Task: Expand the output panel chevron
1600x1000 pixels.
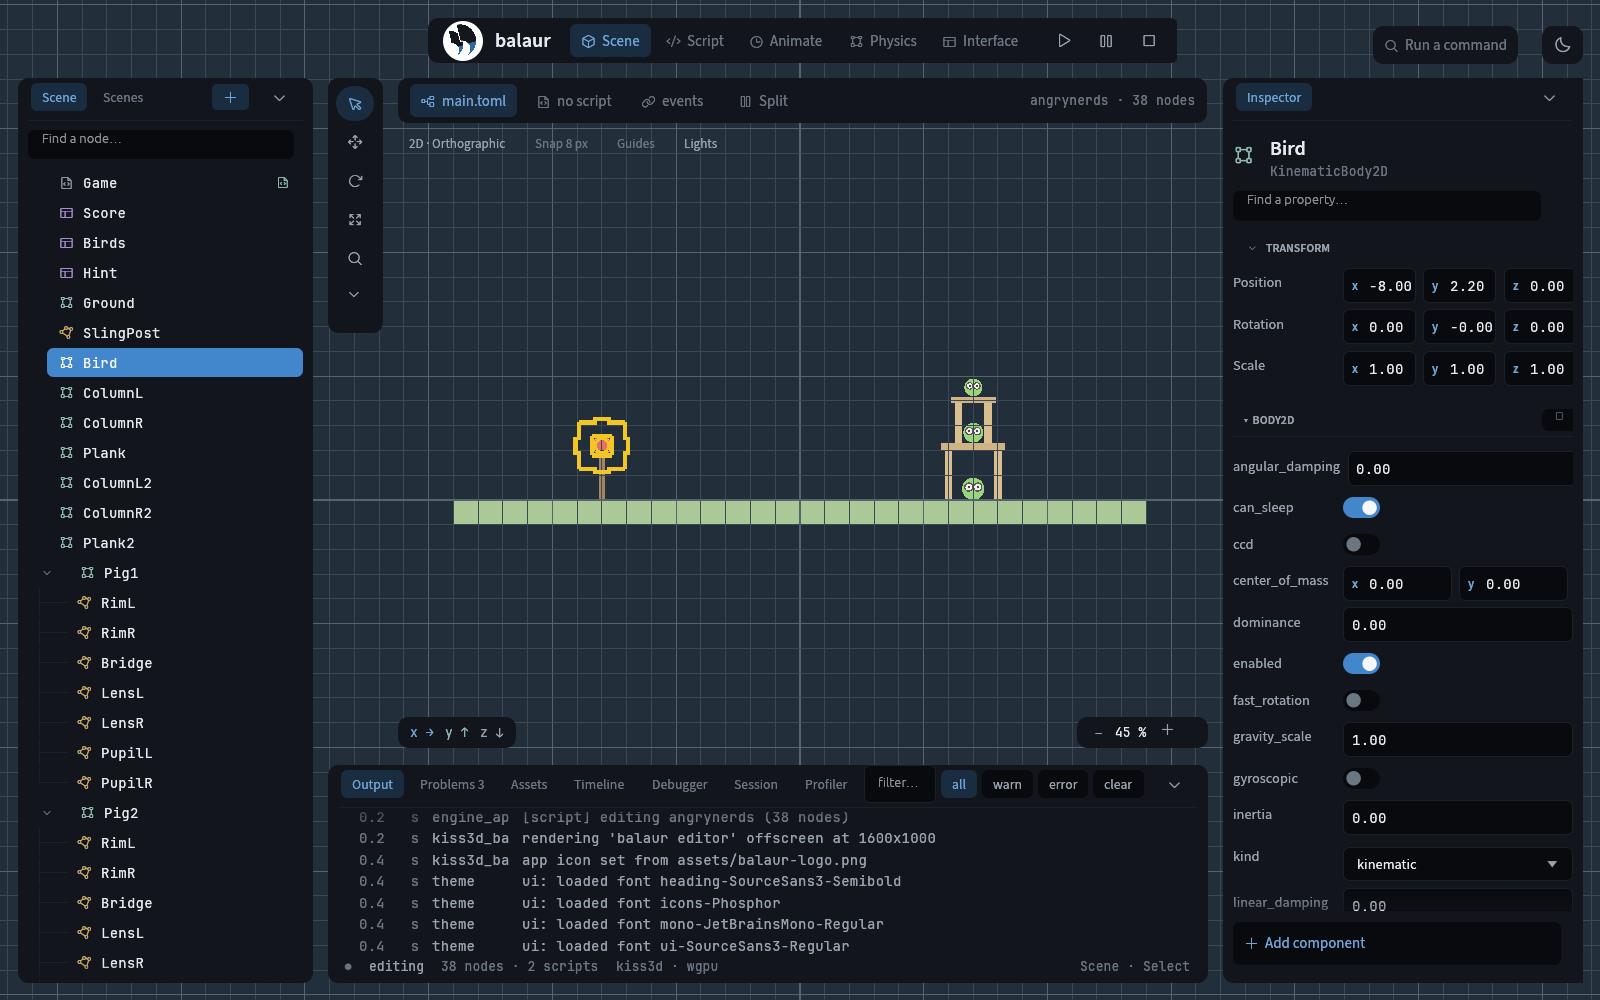Action: pos(1175,785)
